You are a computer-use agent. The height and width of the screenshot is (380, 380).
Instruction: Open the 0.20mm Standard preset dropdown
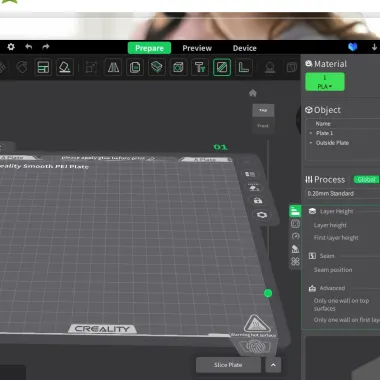pos(342,194)
